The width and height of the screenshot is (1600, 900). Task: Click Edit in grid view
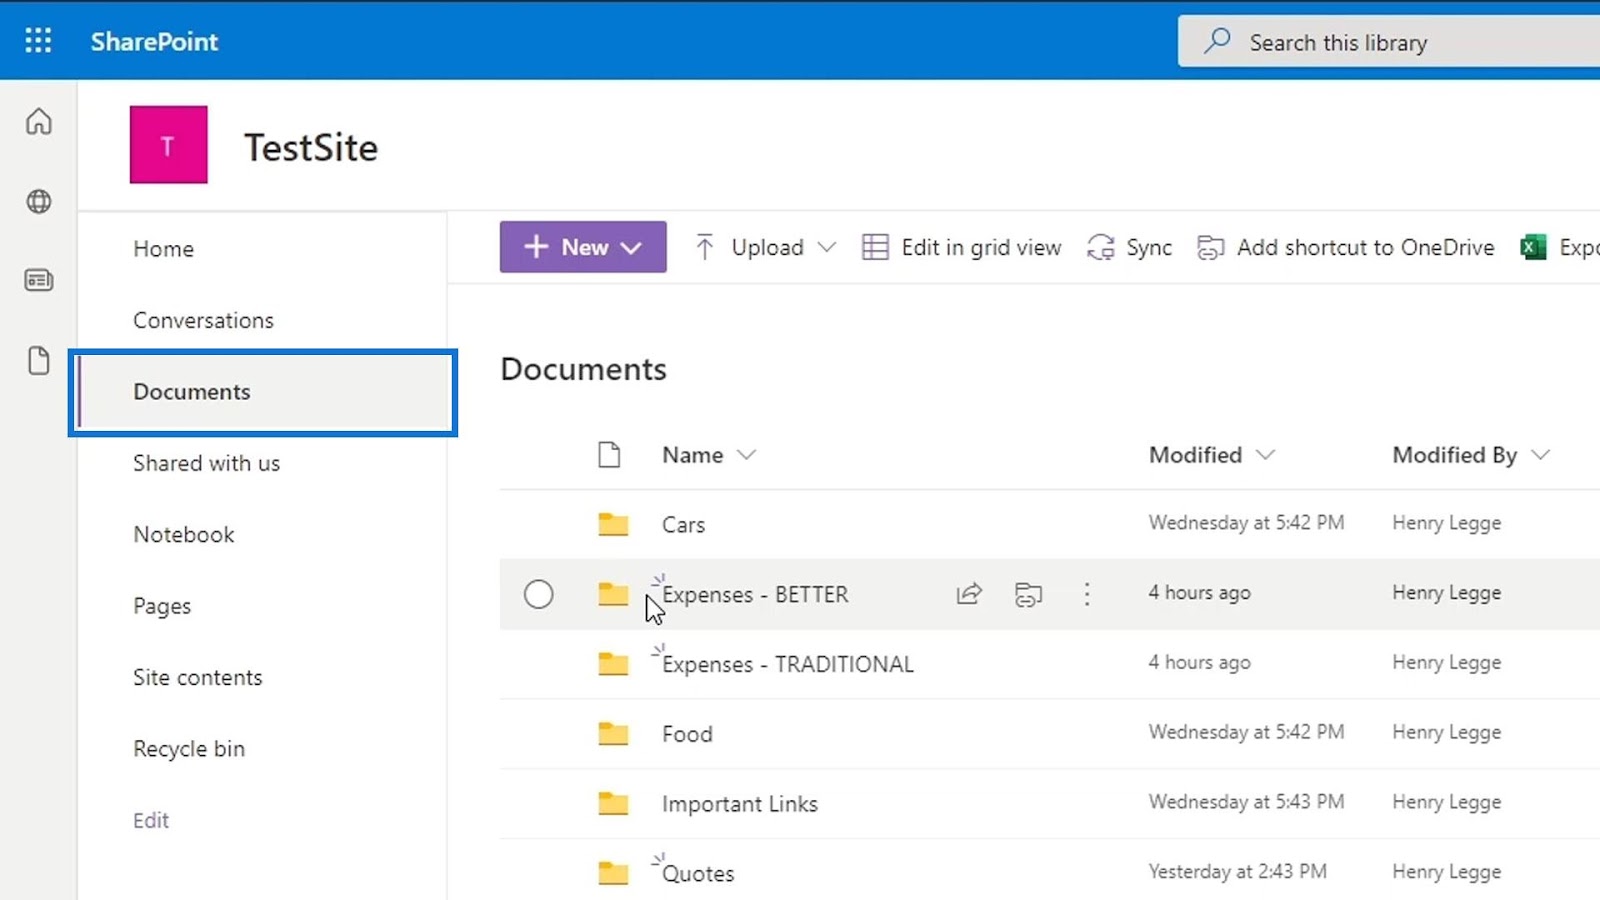click(x=961, y=247)
